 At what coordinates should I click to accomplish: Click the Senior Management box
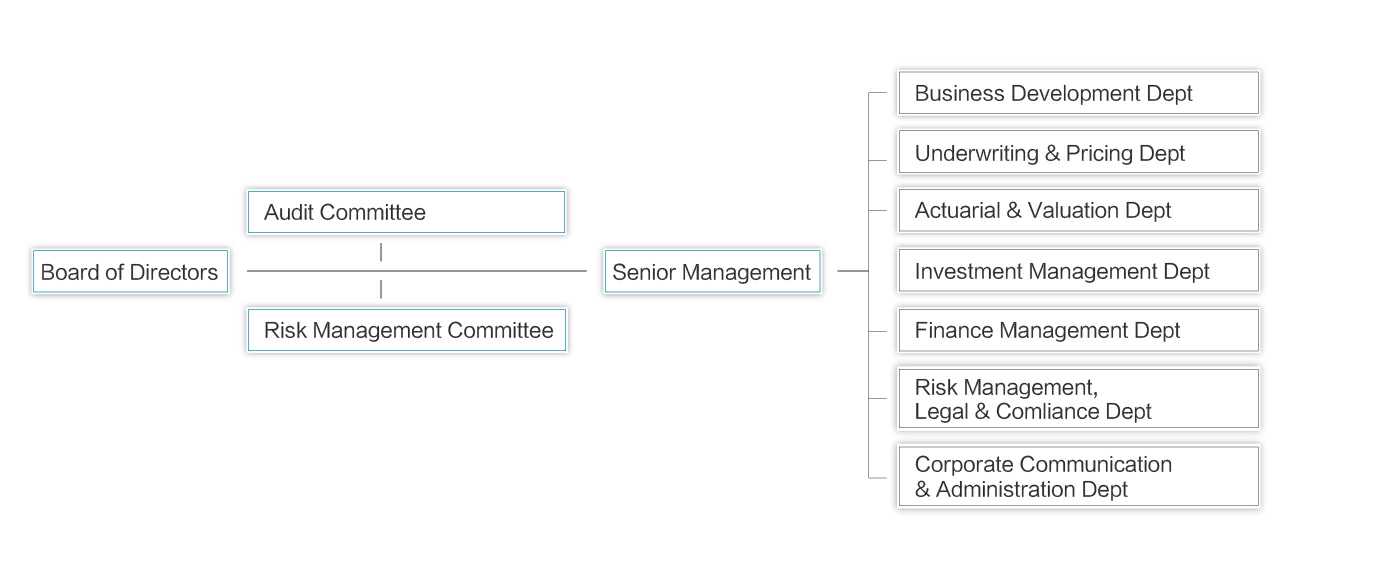712,272
